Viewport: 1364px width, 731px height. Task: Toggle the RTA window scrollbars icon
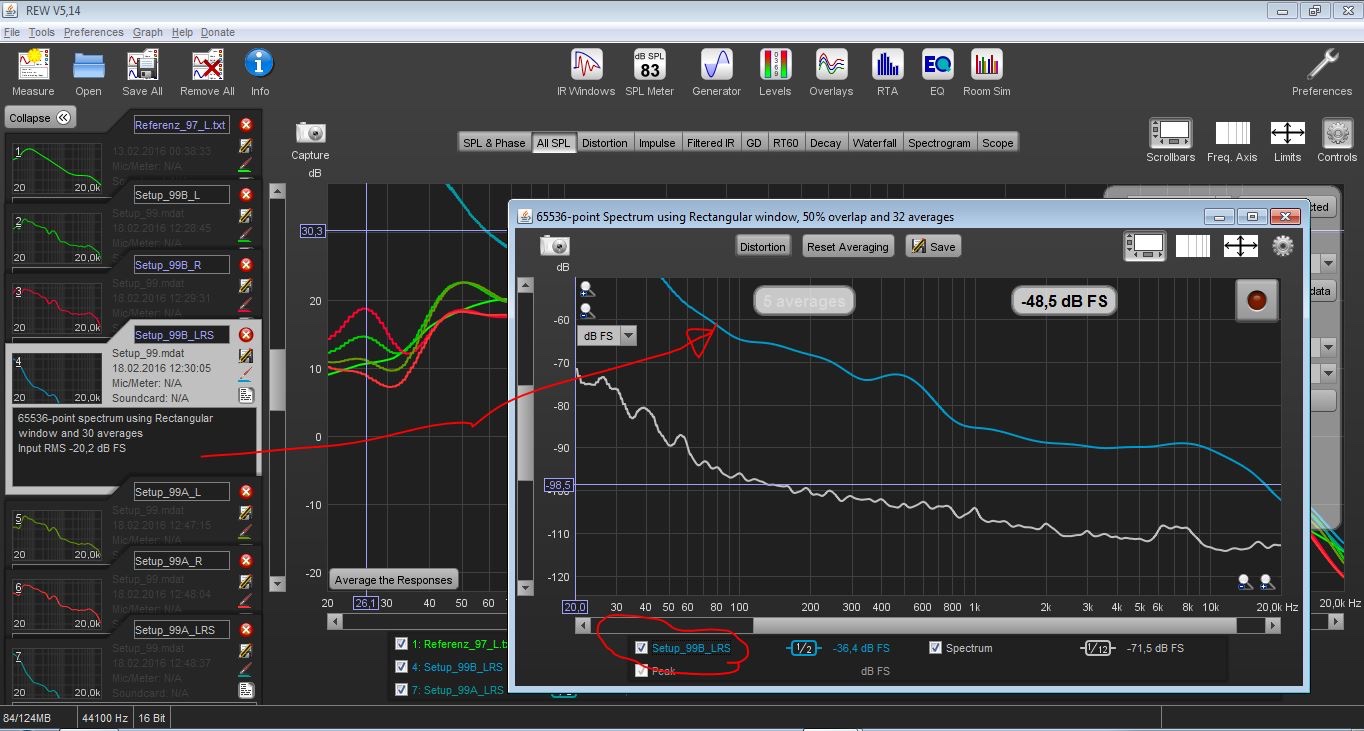[x=1144, y=246]
